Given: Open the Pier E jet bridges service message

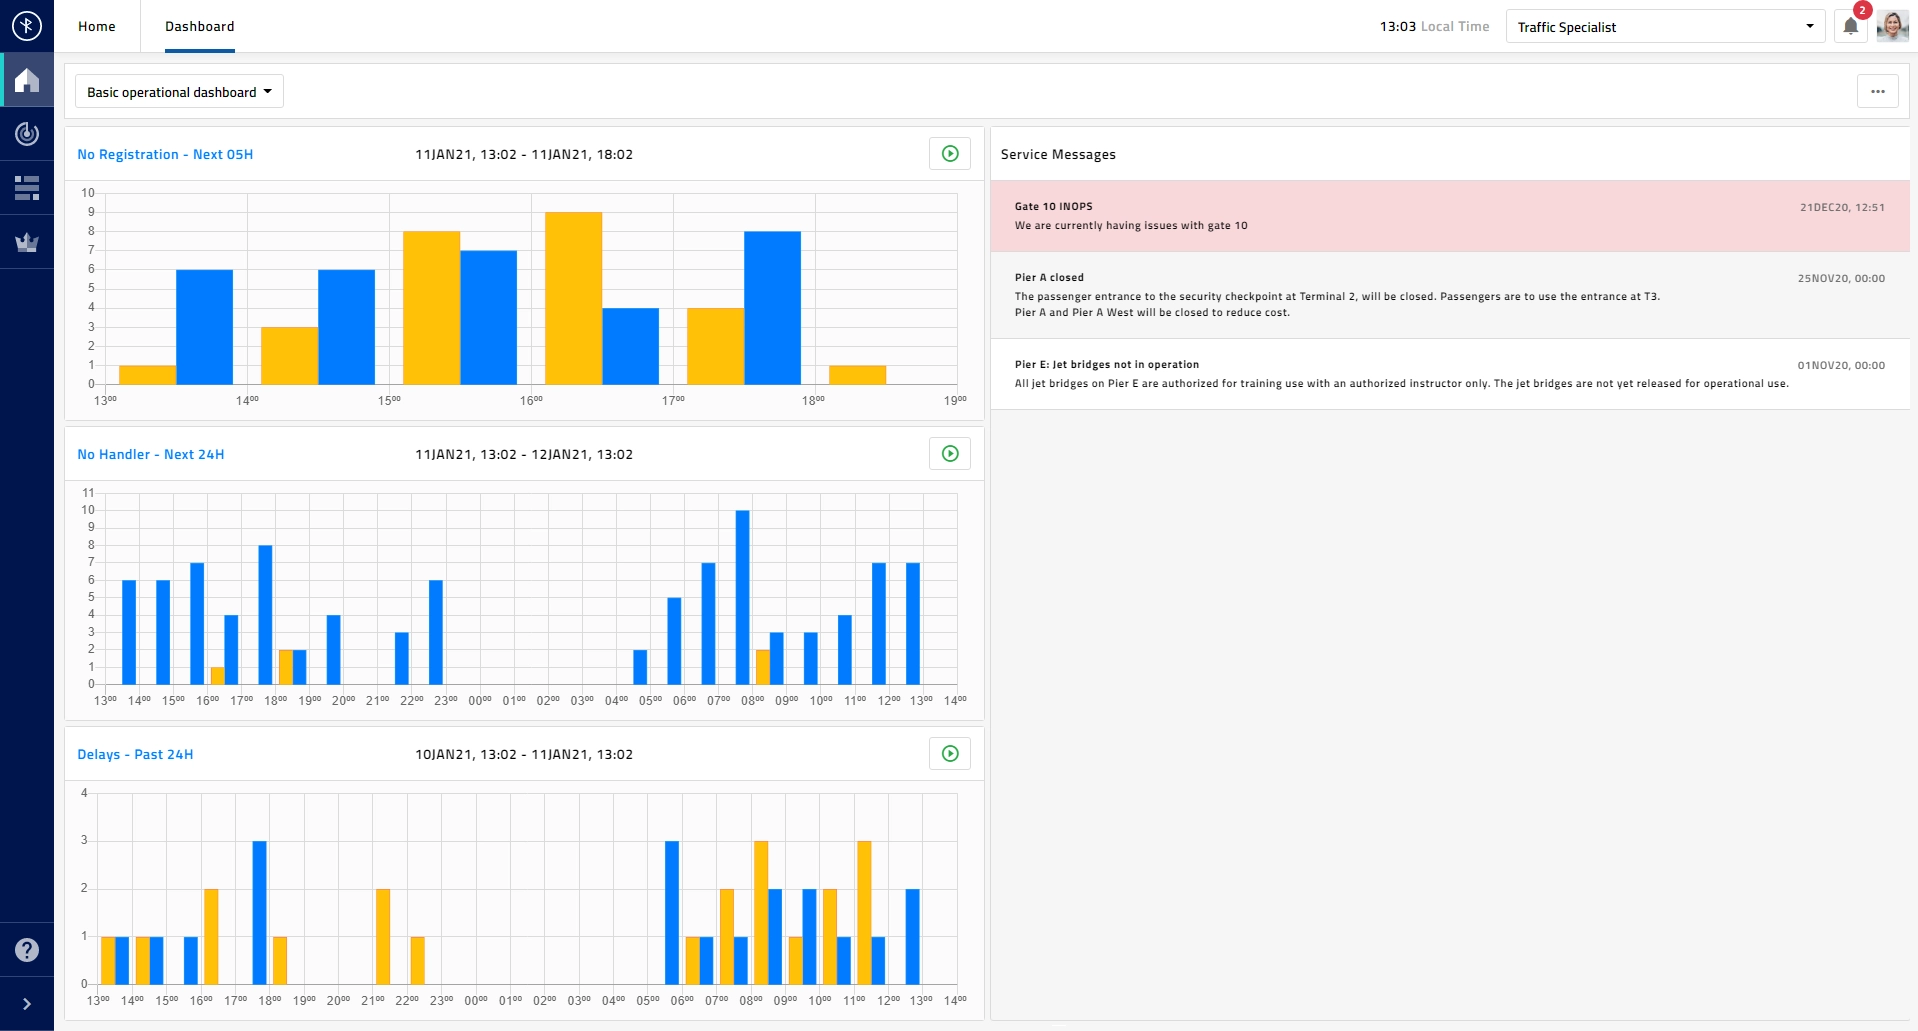Looking at the screenshot, I should 1450,374.
